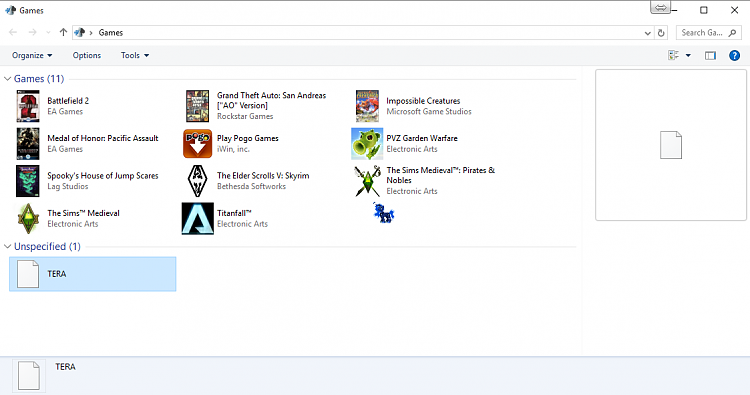Toggle the preview pane button

[x=710, y=55]
